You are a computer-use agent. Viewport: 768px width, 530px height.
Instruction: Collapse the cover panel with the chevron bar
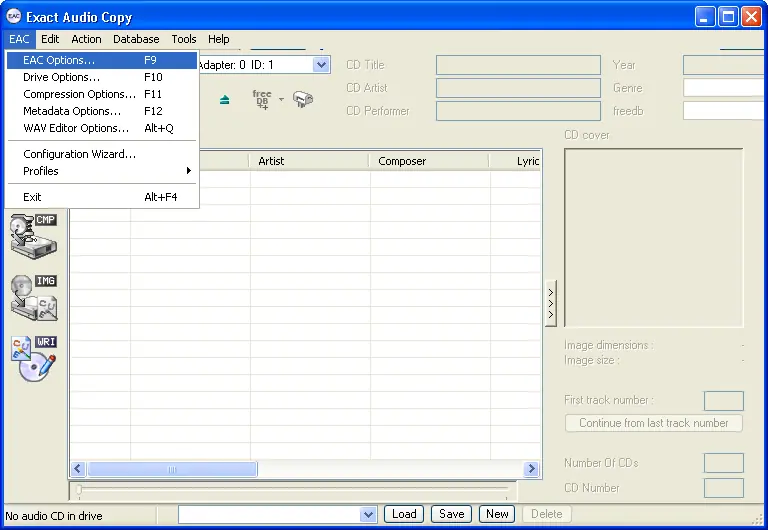pyautogui.click(x=551, y=303)
